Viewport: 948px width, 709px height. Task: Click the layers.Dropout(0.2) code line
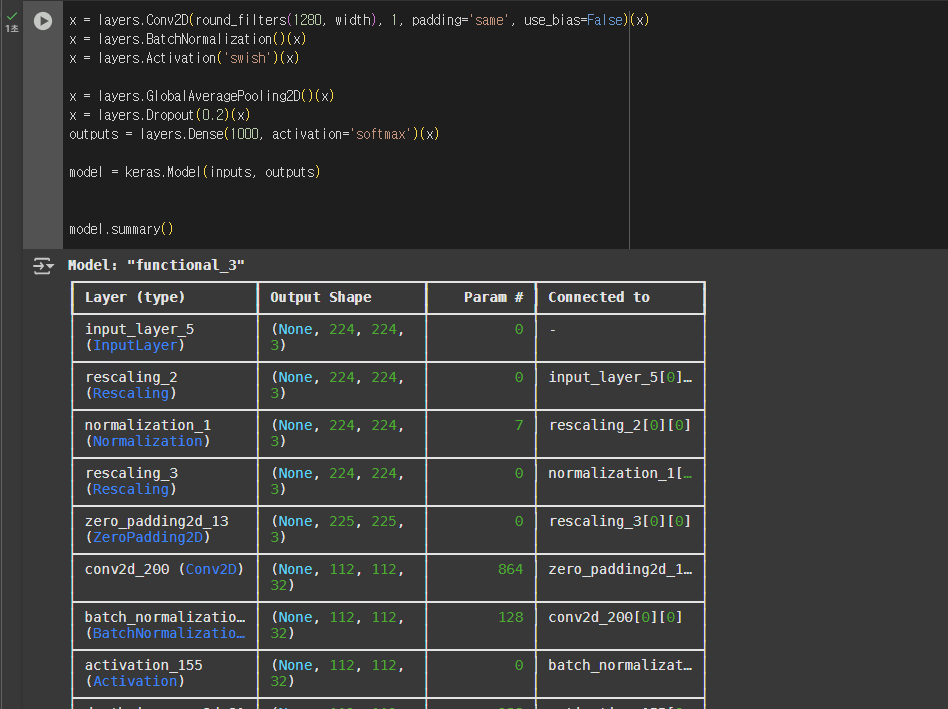[x=160, y=115]
